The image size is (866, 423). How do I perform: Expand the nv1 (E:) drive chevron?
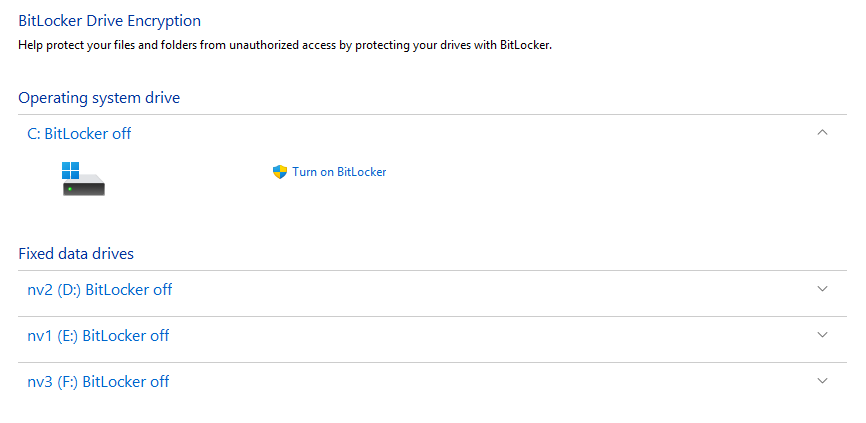(823, 335)
